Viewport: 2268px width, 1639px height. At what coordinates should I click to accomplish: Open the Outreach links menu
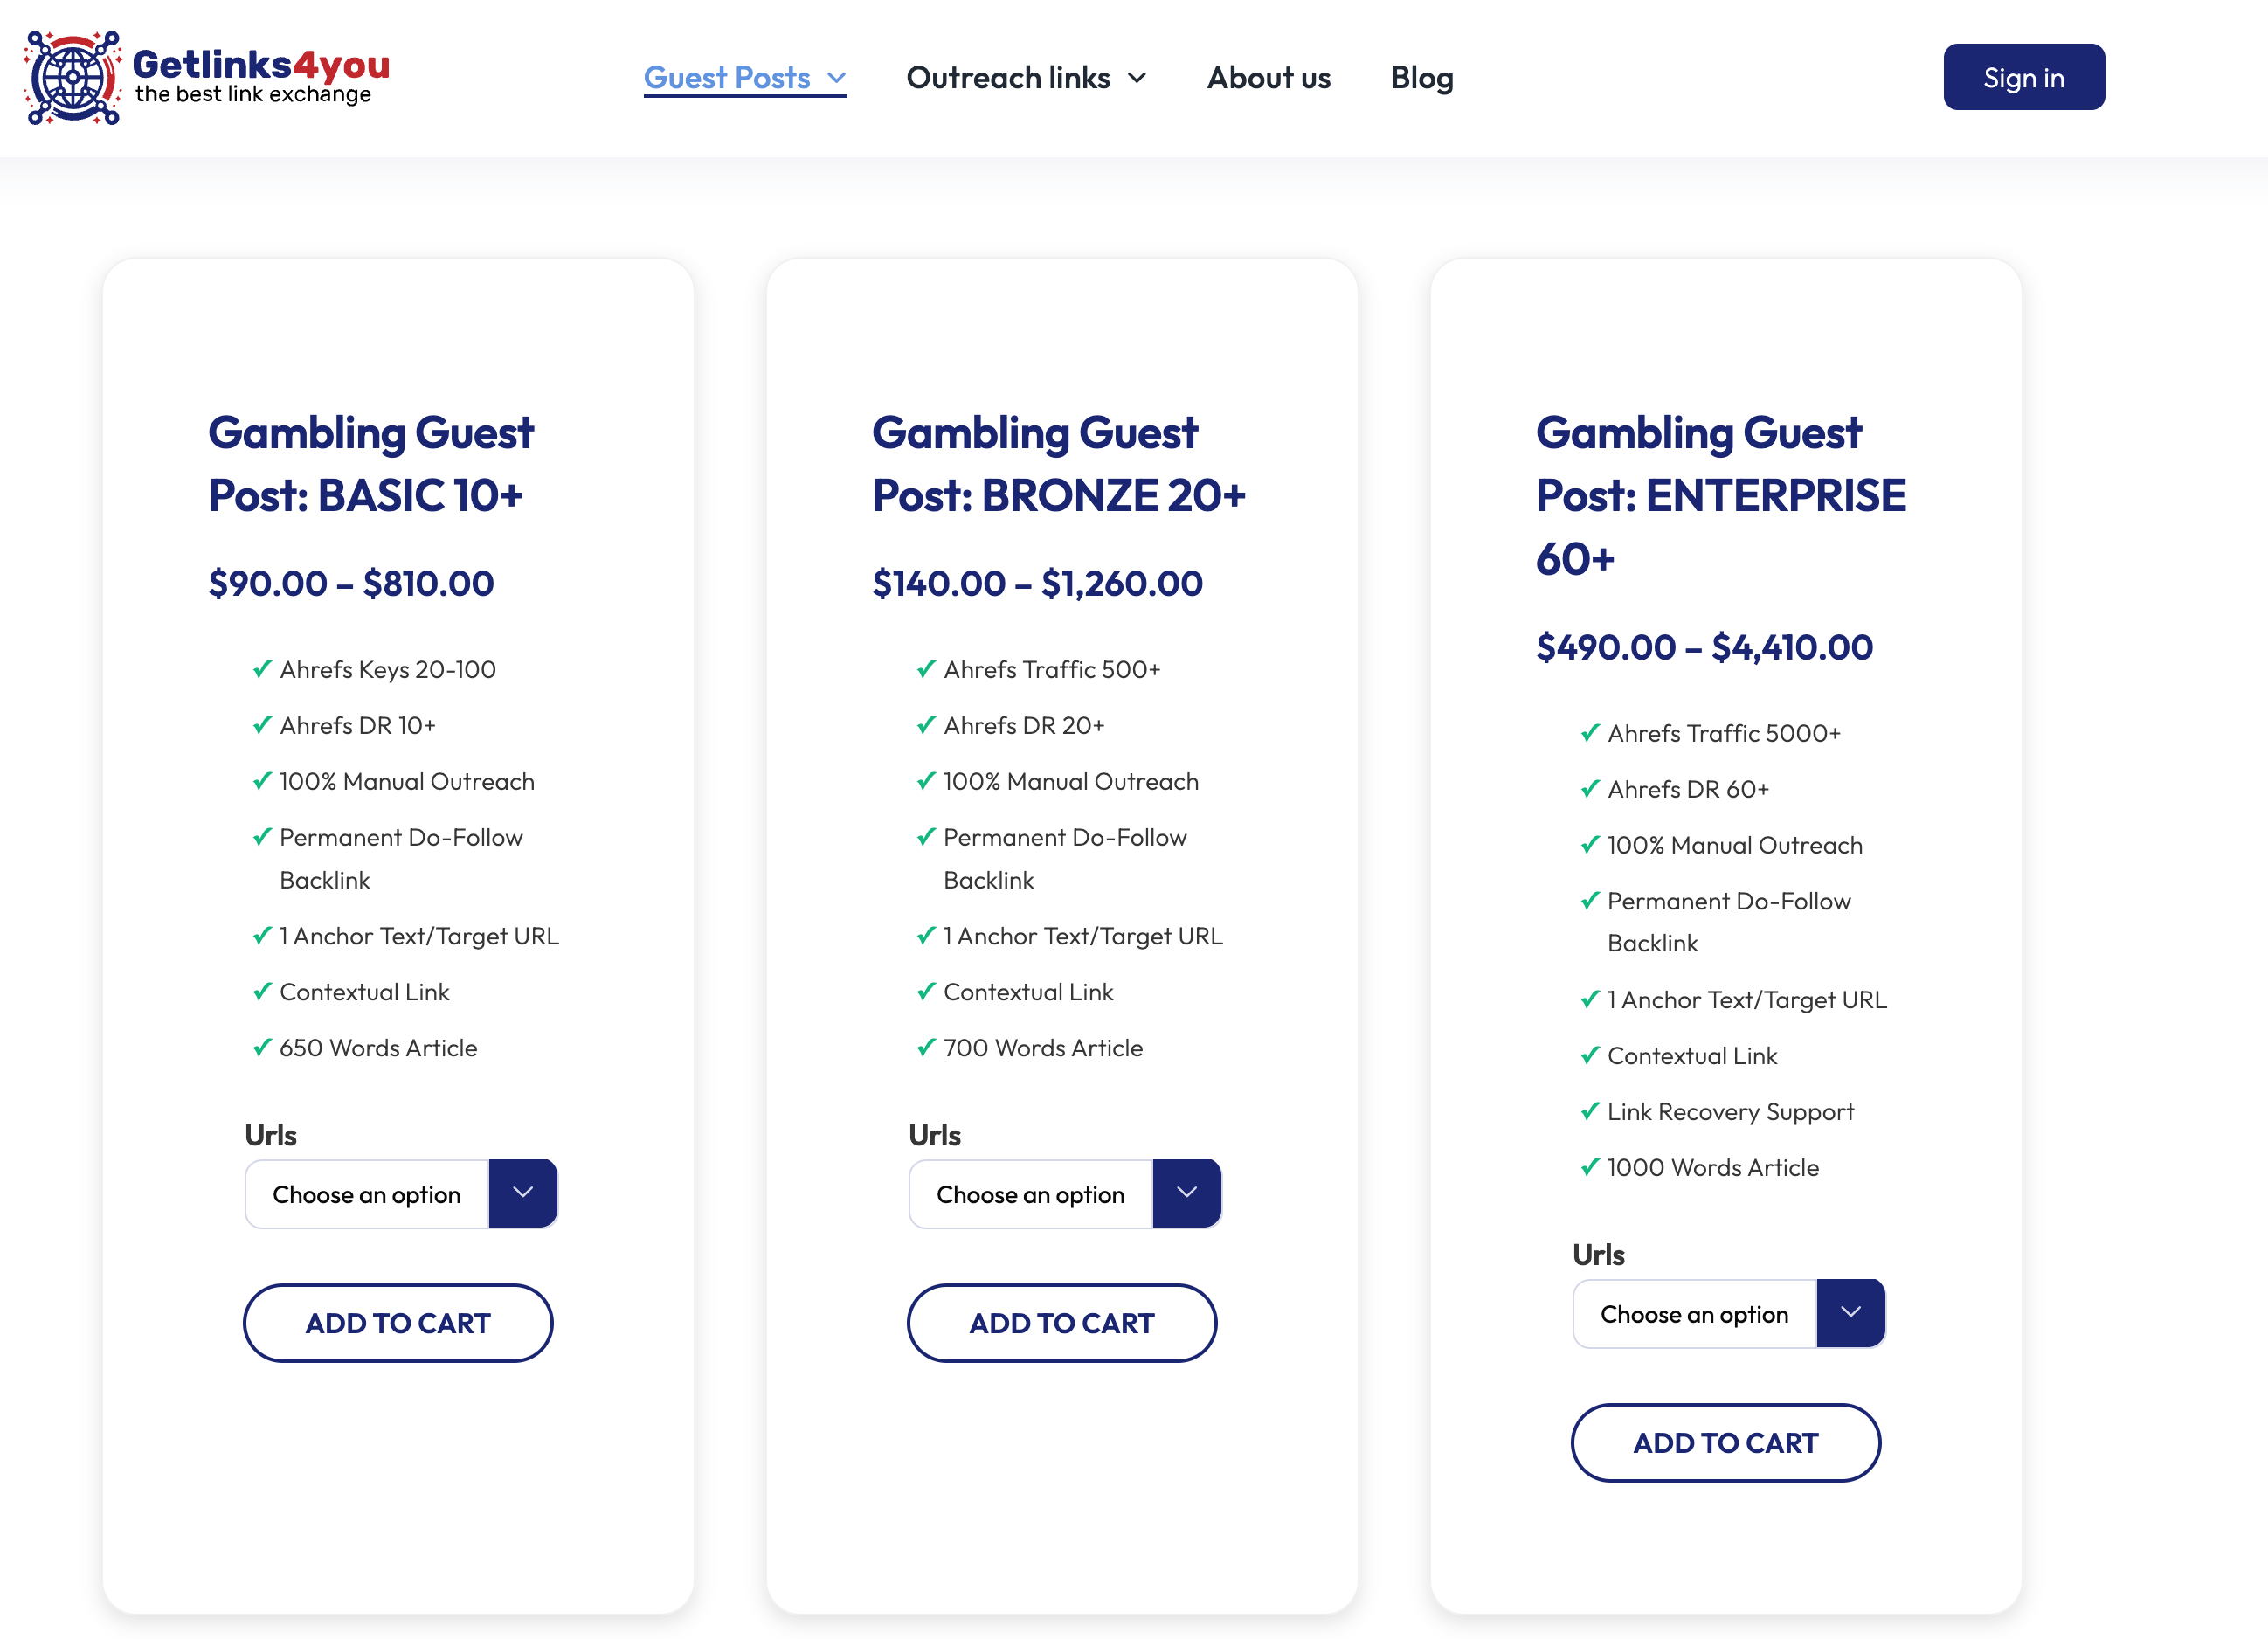coord(1008,78)
